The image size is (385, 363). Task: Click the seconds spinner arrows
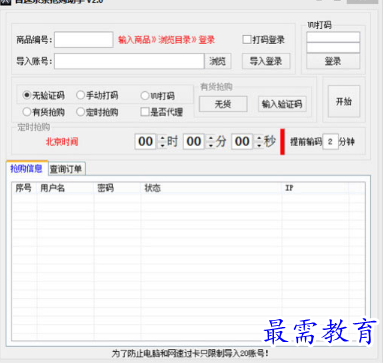259,142
